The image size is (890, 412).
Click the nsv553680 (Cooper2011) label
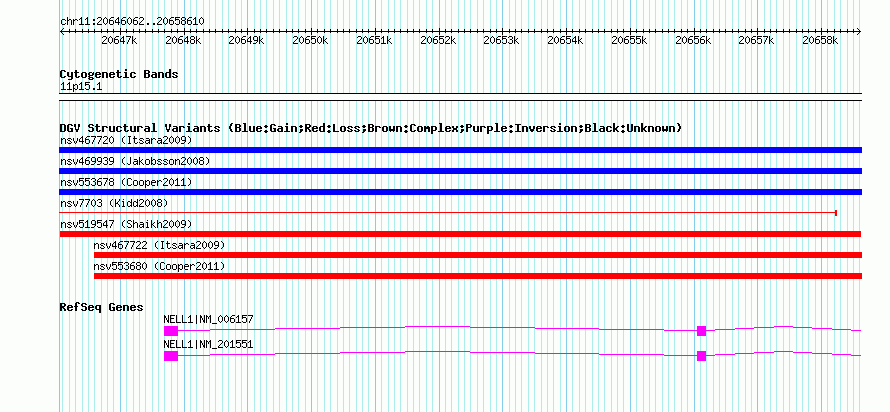click(x=159, y=266)
